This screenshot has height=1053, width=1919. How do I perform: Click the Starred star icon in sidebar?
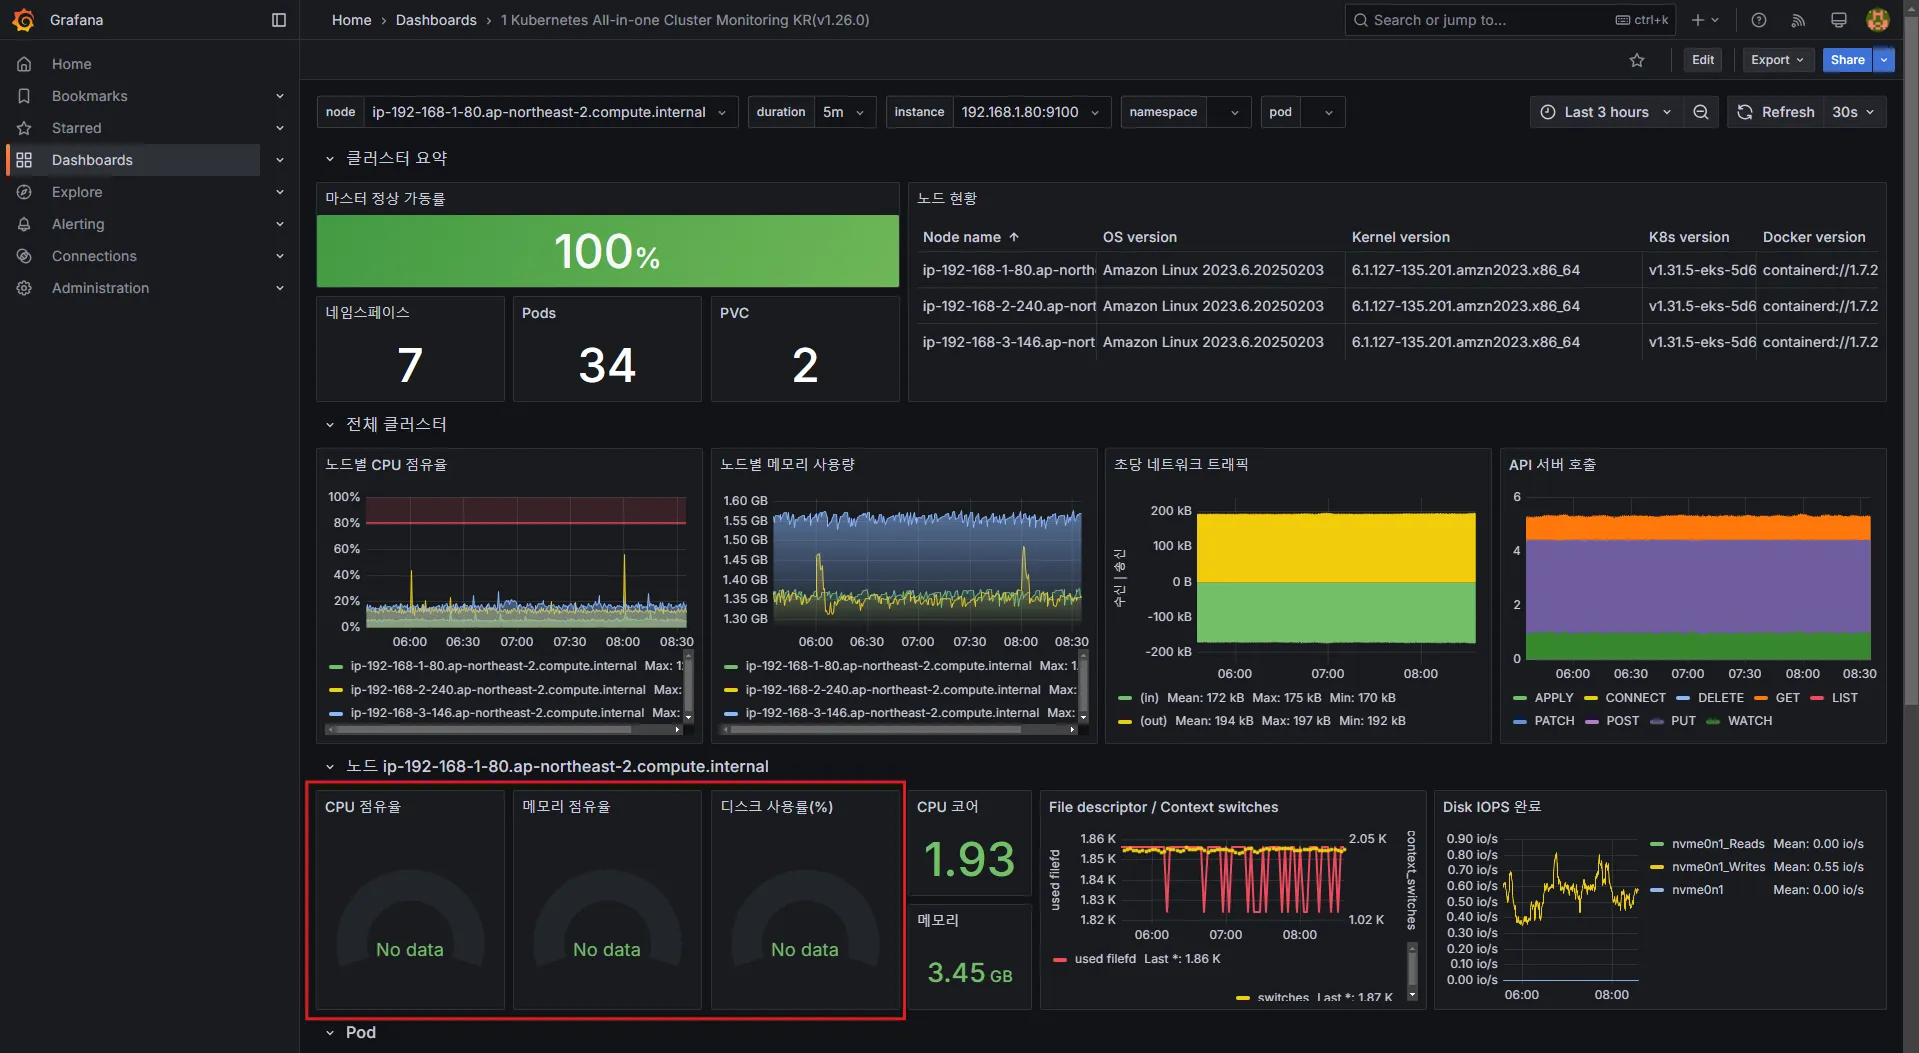coord(24,128)
